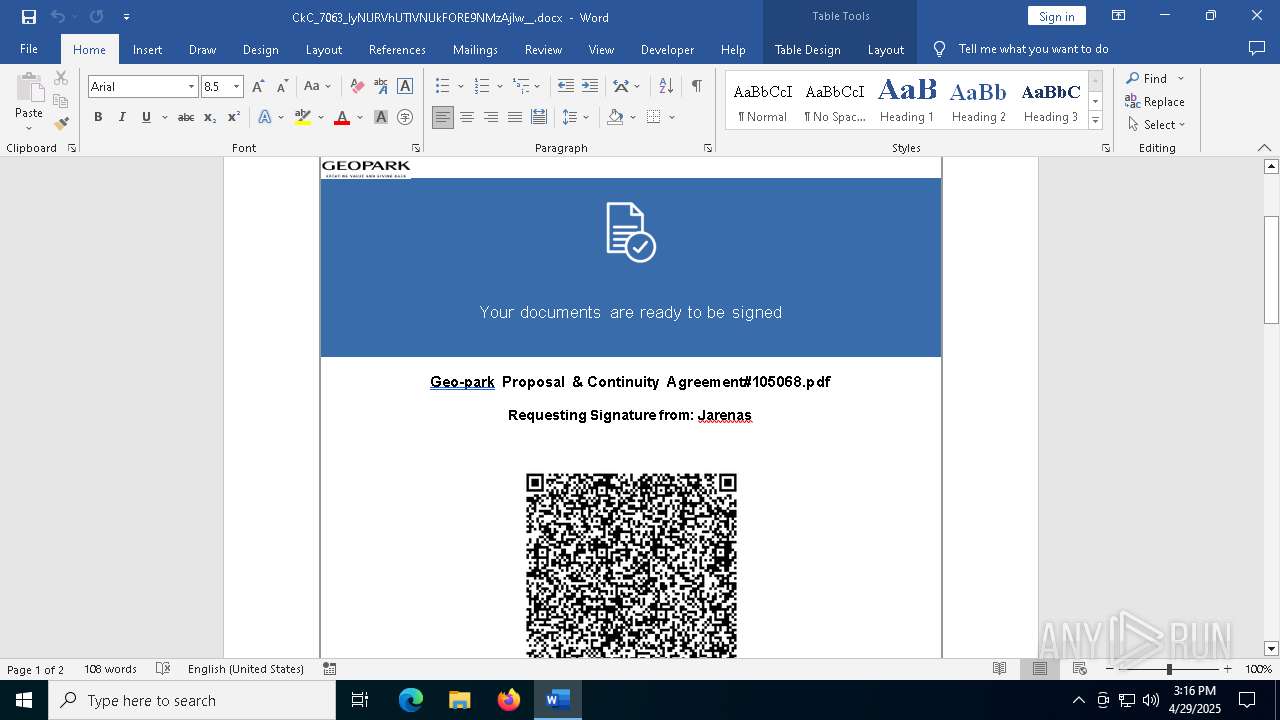Toggle italic formatting
The width and height of the screenshot is (1280, 720).
point(122,117)
